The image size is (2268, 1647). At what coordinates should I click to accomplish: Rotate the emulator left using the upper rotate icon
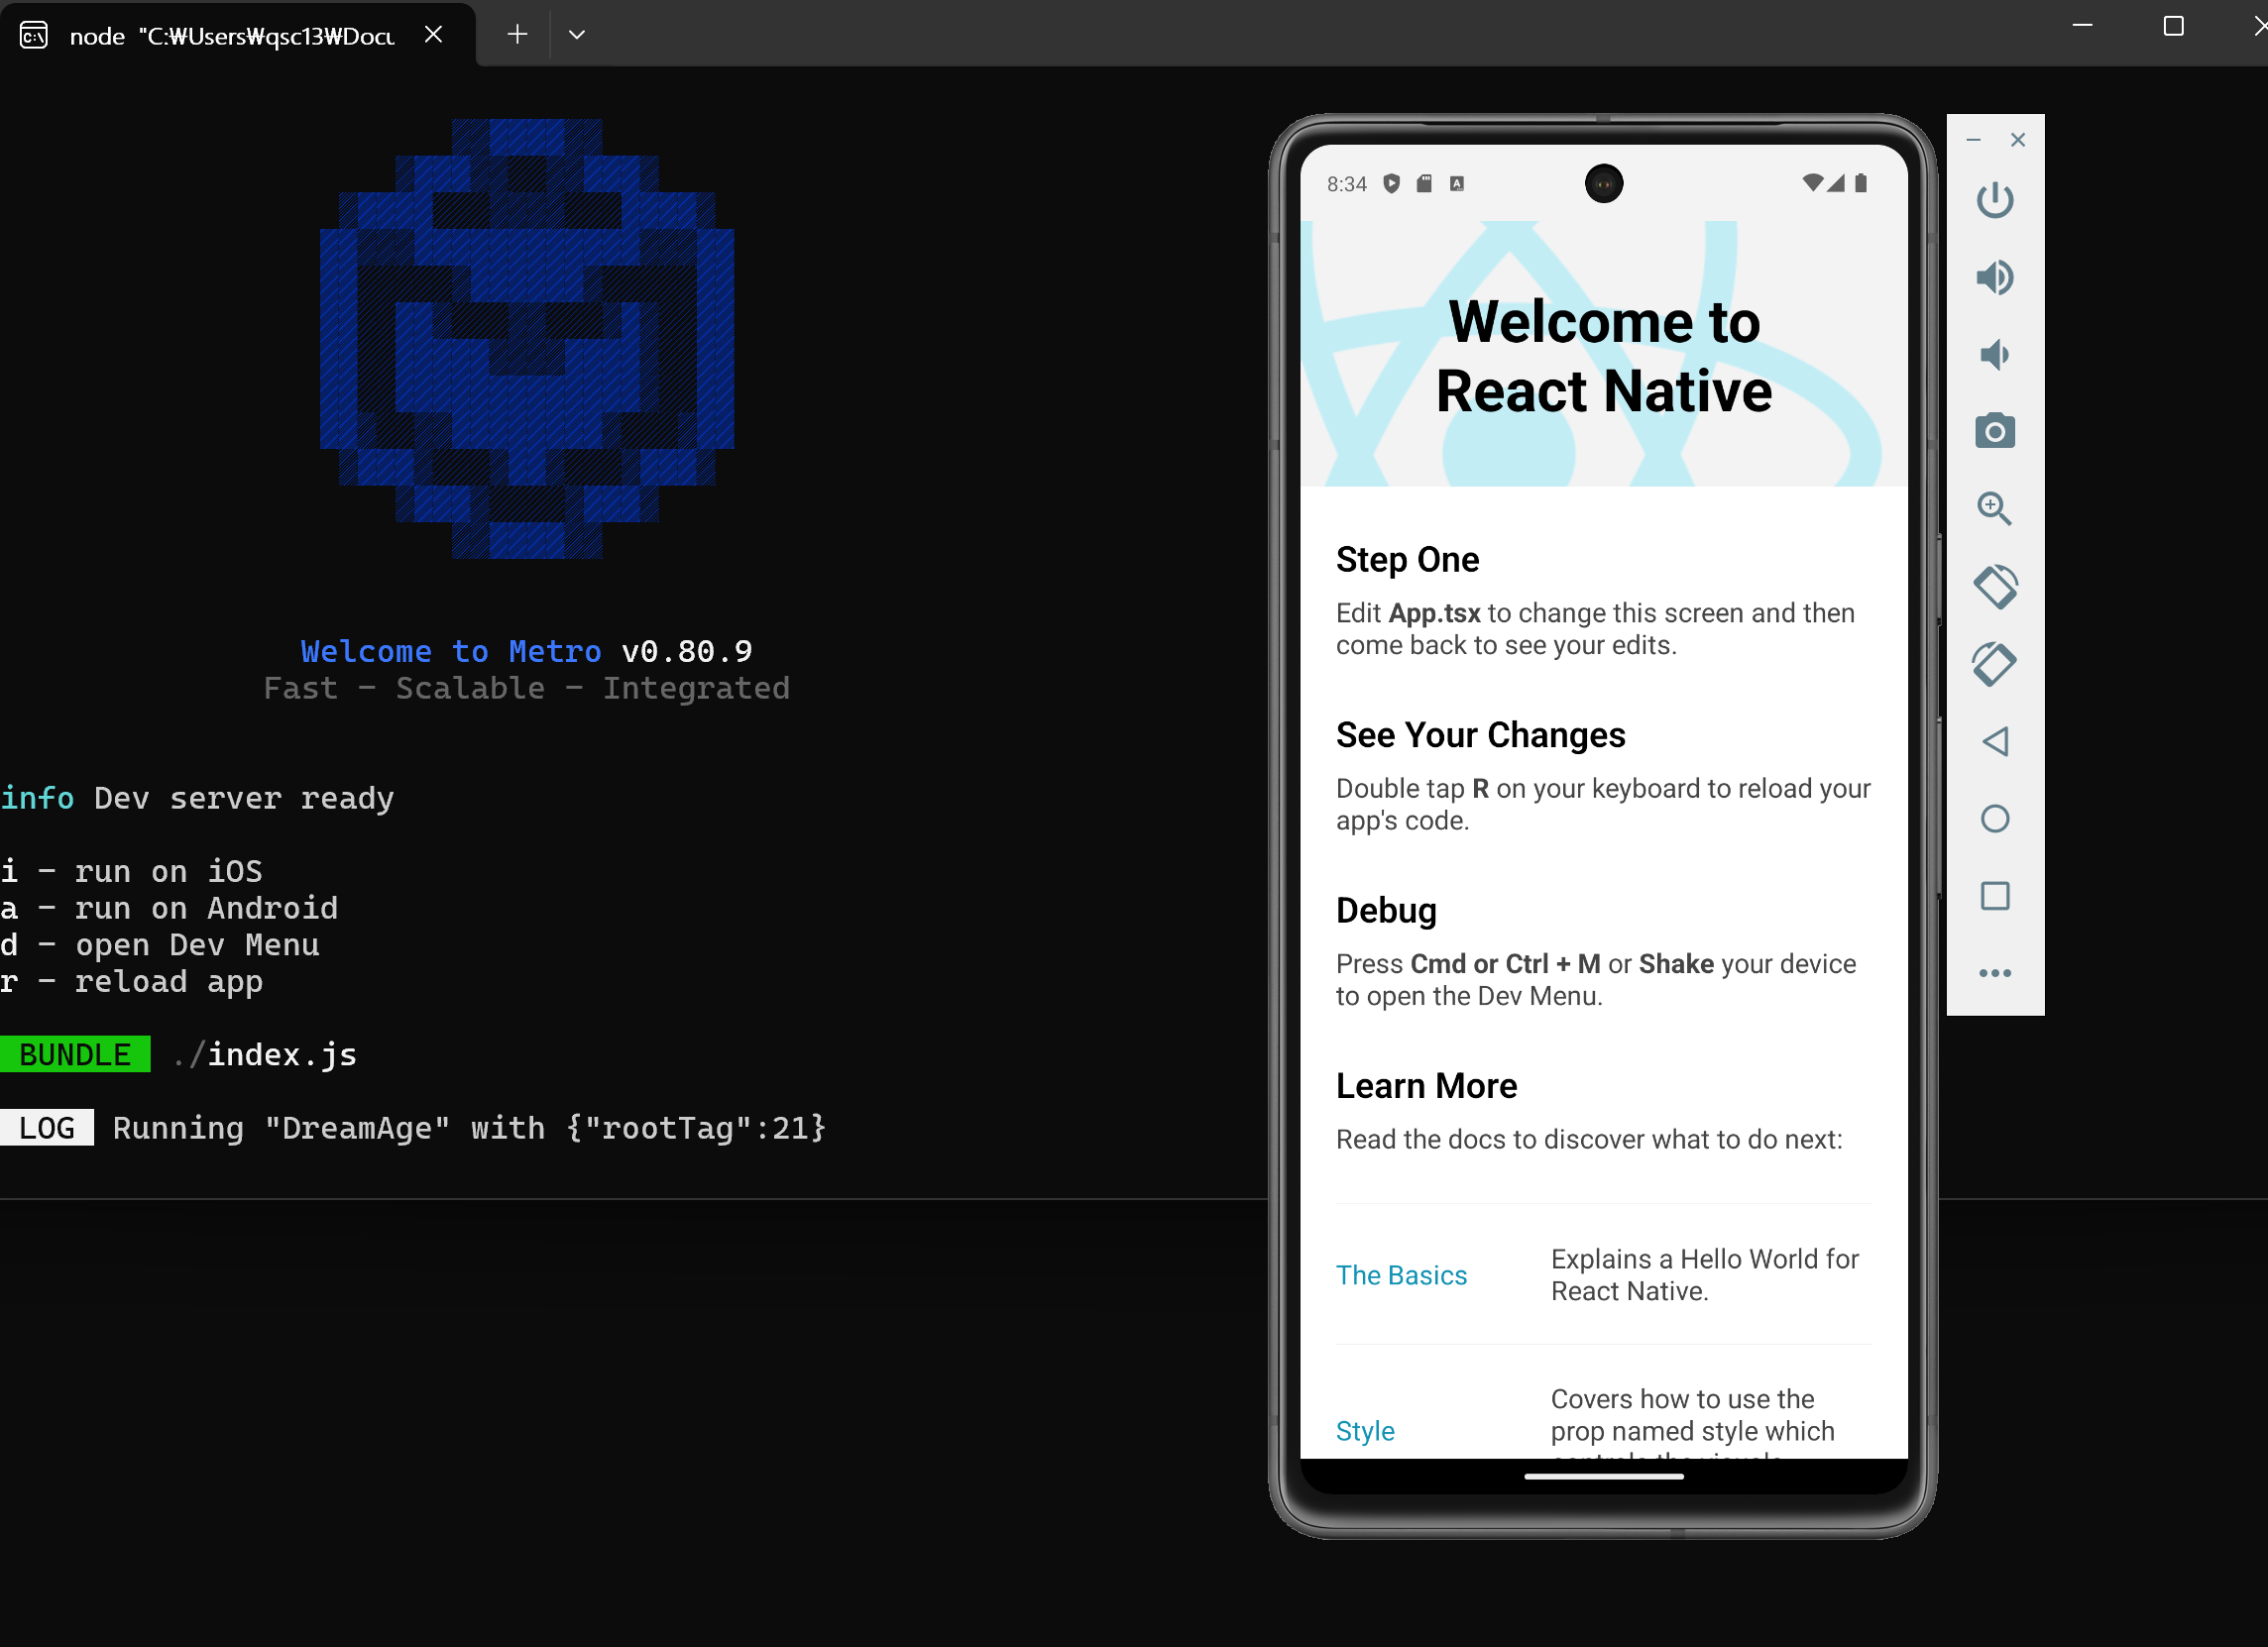click(1994, 586)
